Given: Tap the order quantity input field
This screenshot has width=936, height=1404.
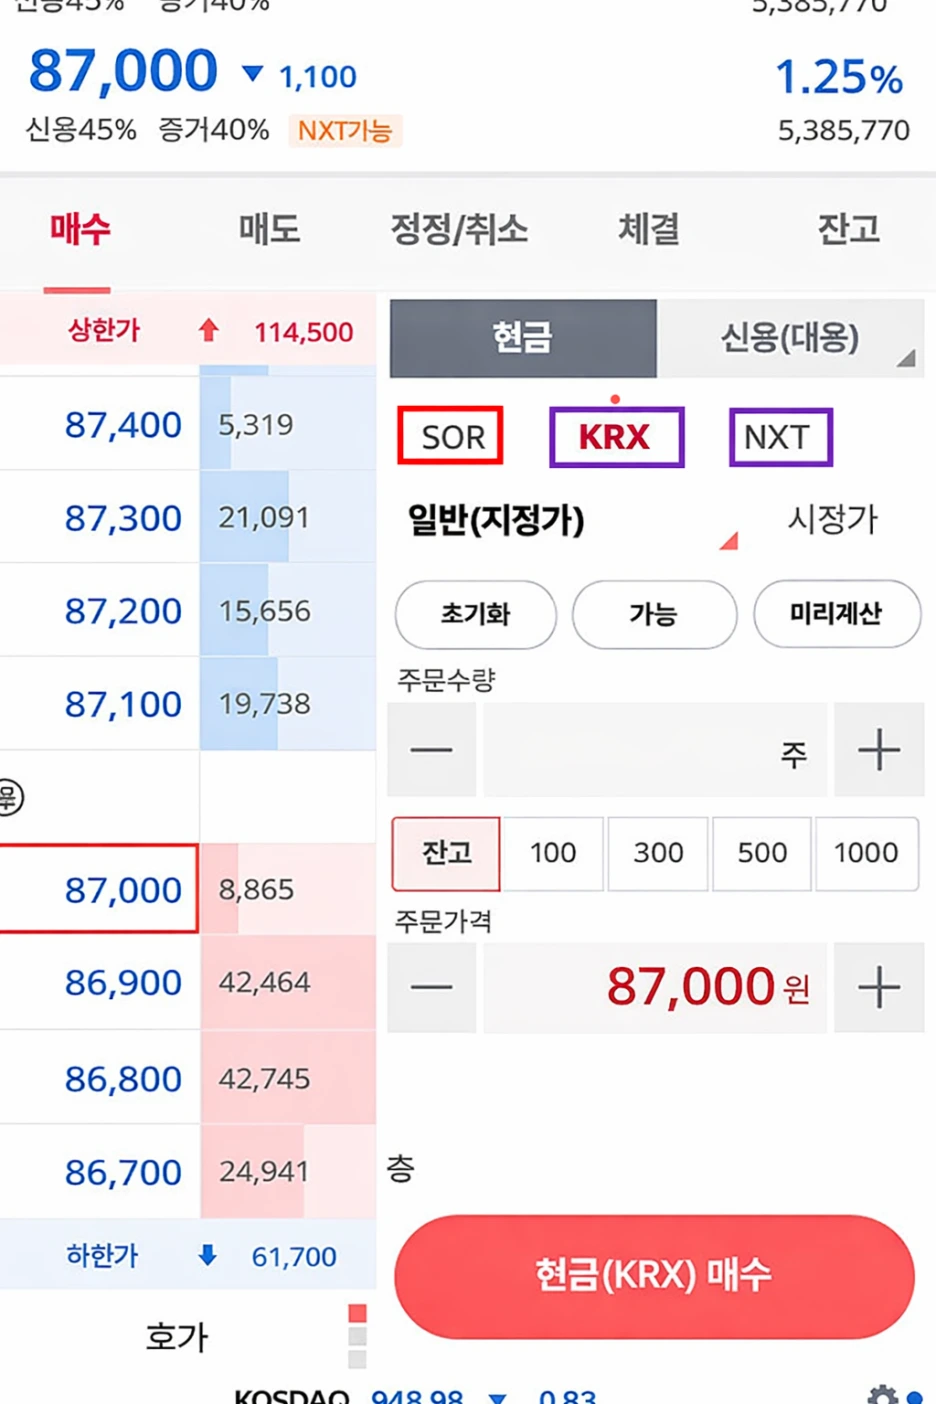Looking at the screenshot, I should (x=640, y=750).
